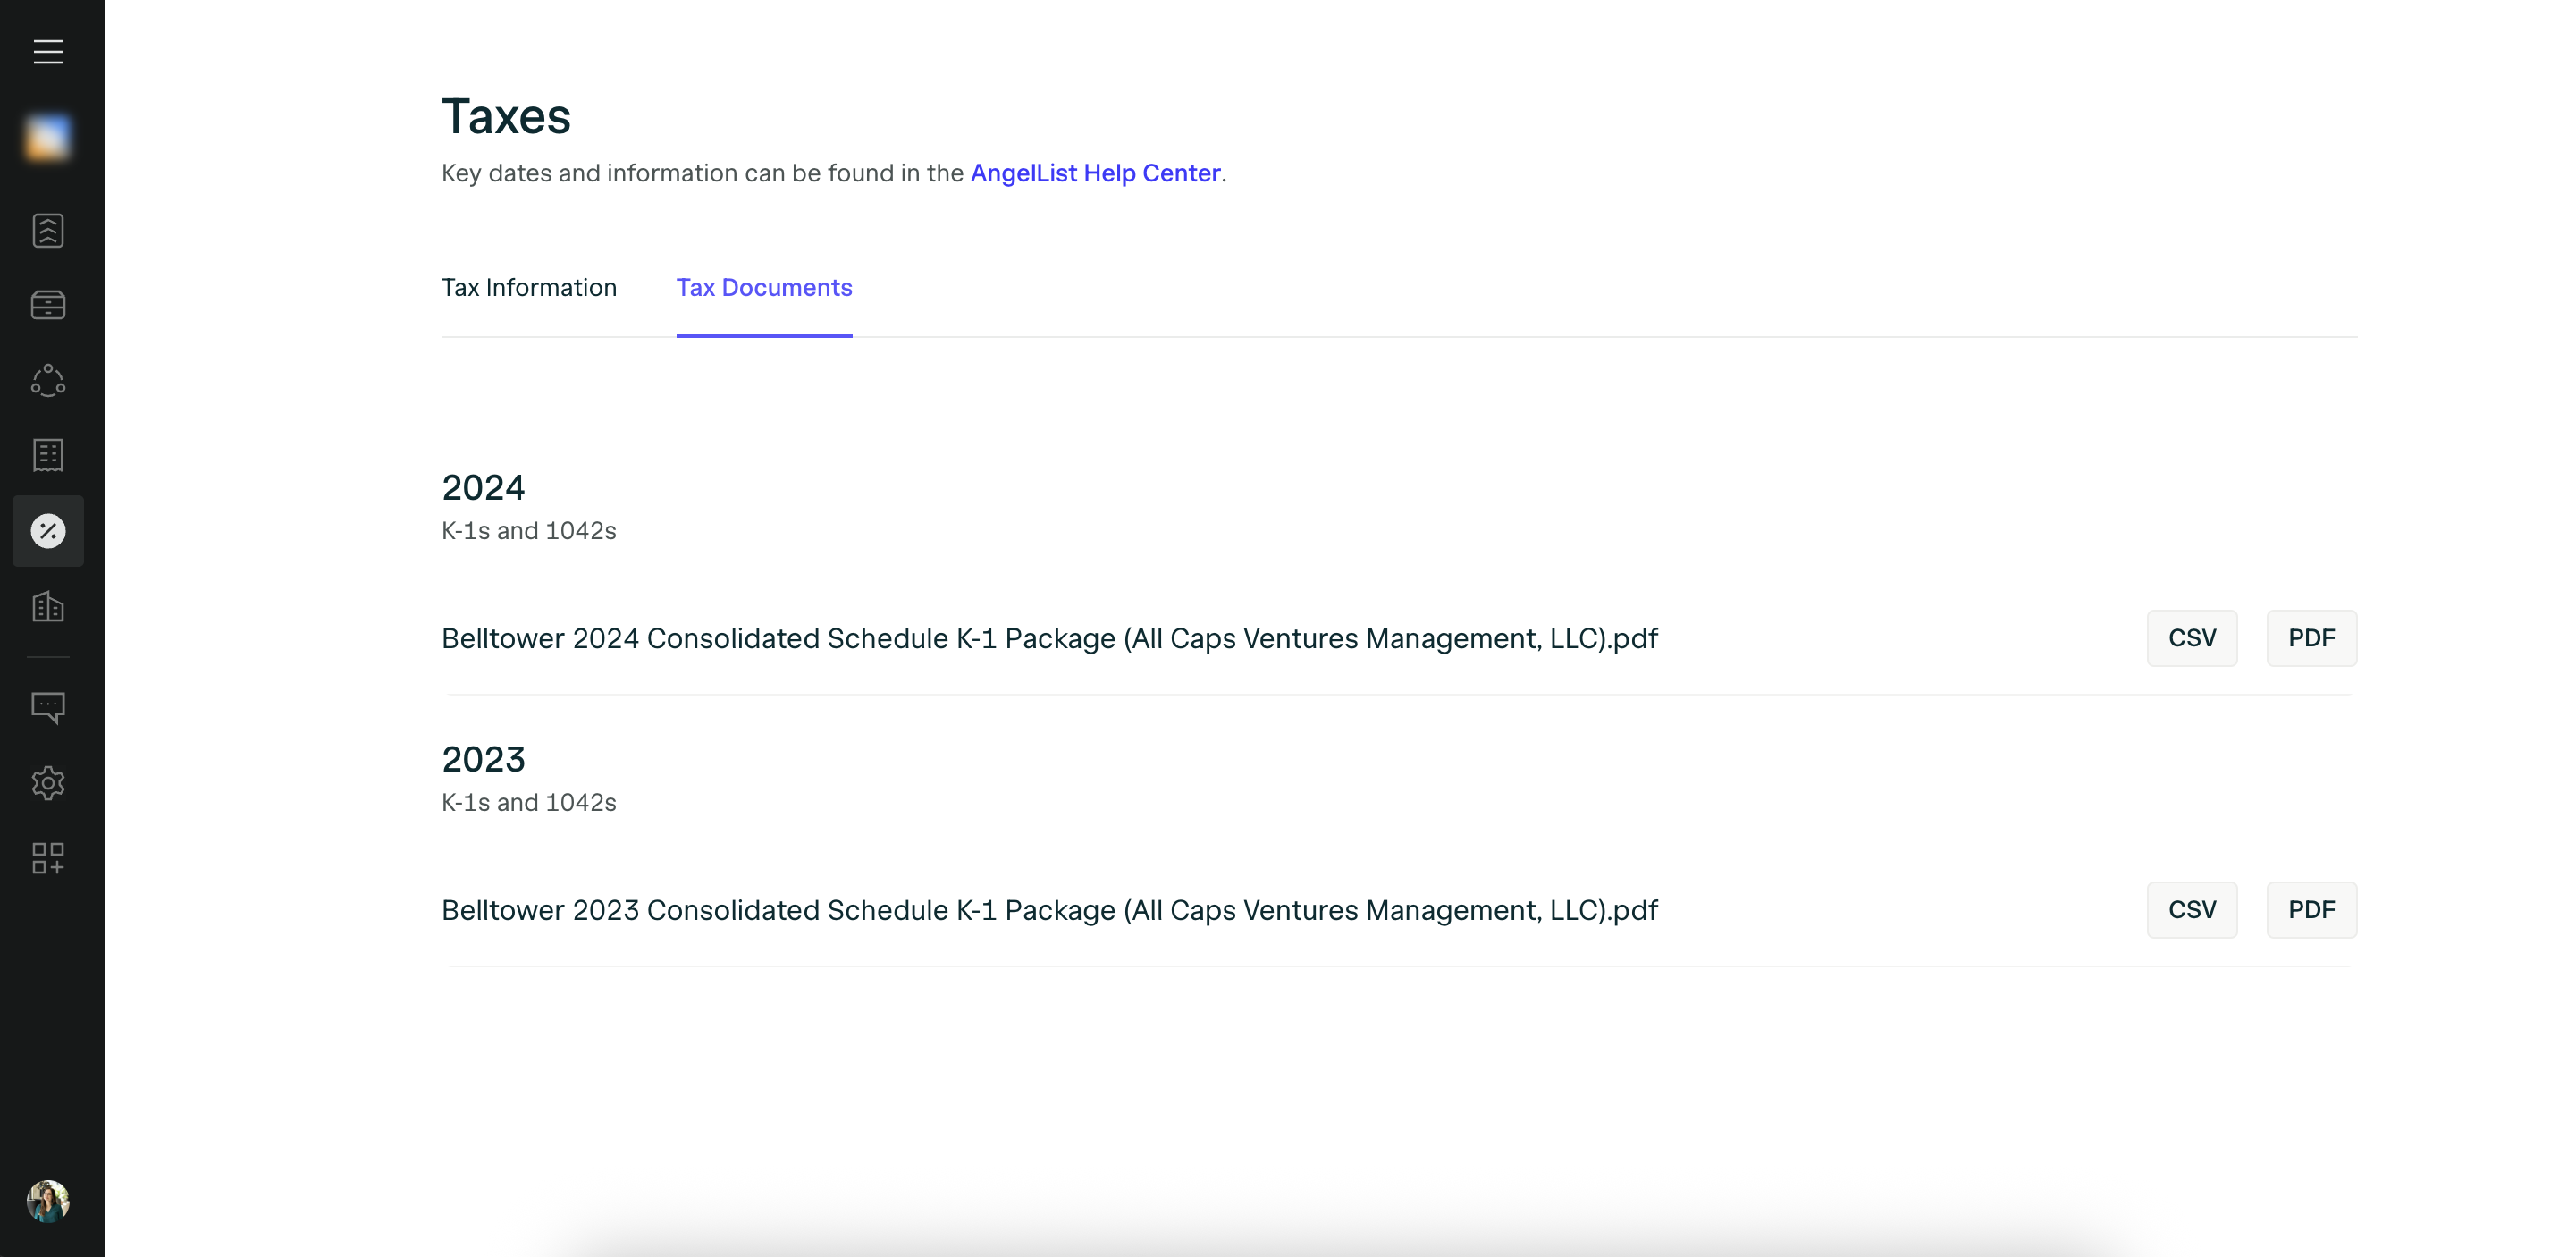The image size is (2576, 1257).
Task: Open the AngelList Help Center link
Action: click(1095, 173)
